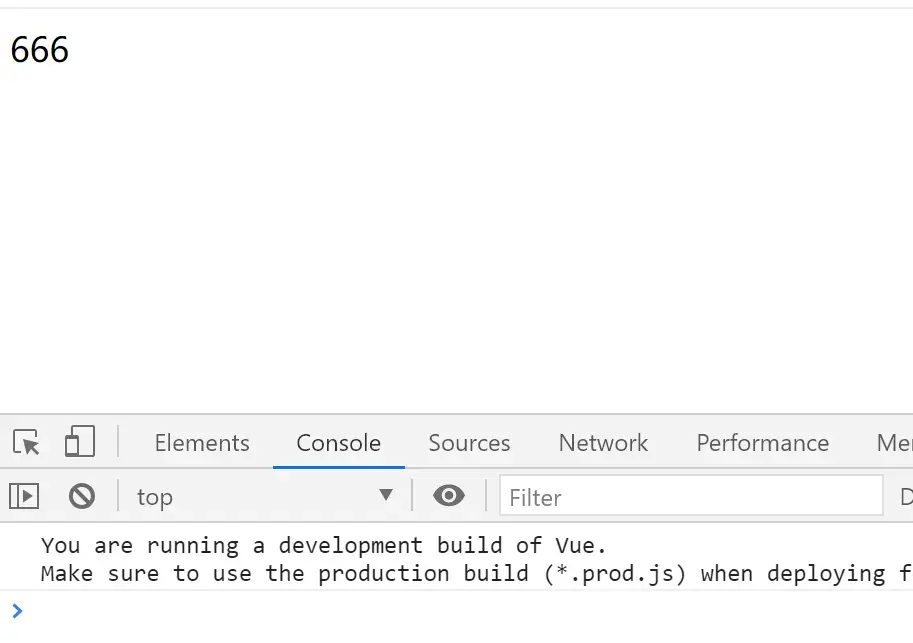Switch to the partially visible Memory tab
913x643 pixels.
(x=894, y=443)
